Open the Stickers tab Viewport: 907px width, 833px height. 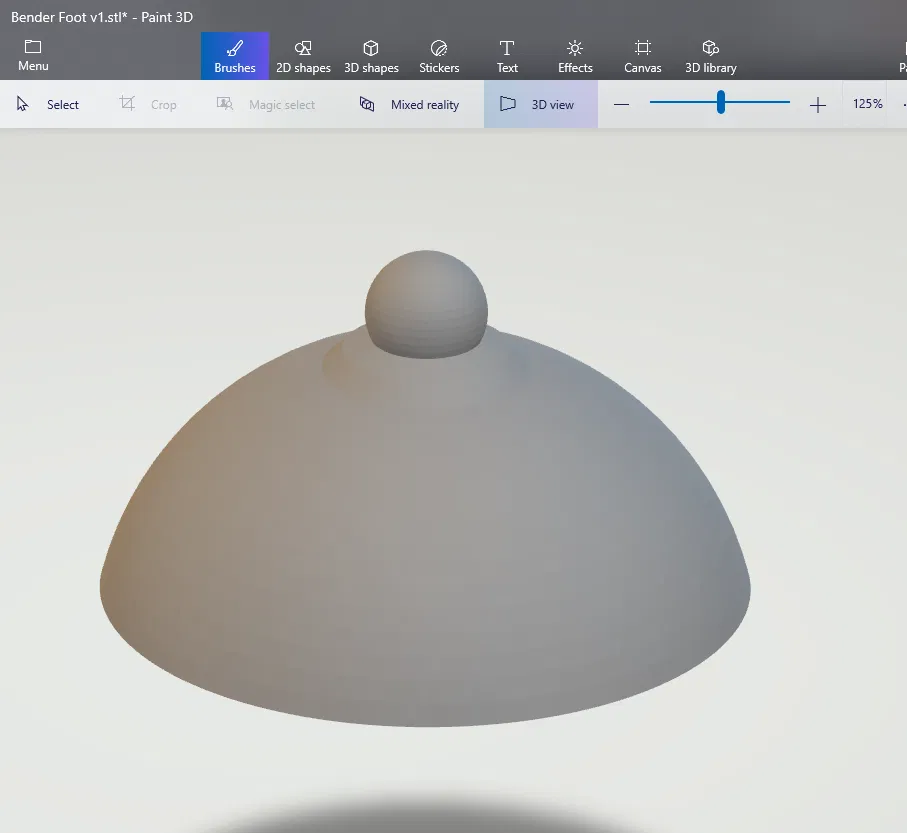[439, 56]
